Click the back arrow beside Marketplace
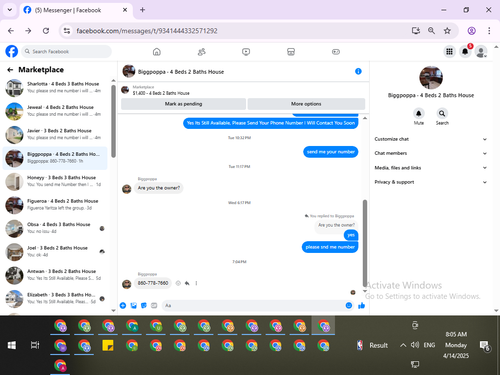 (x=10, y=70)
